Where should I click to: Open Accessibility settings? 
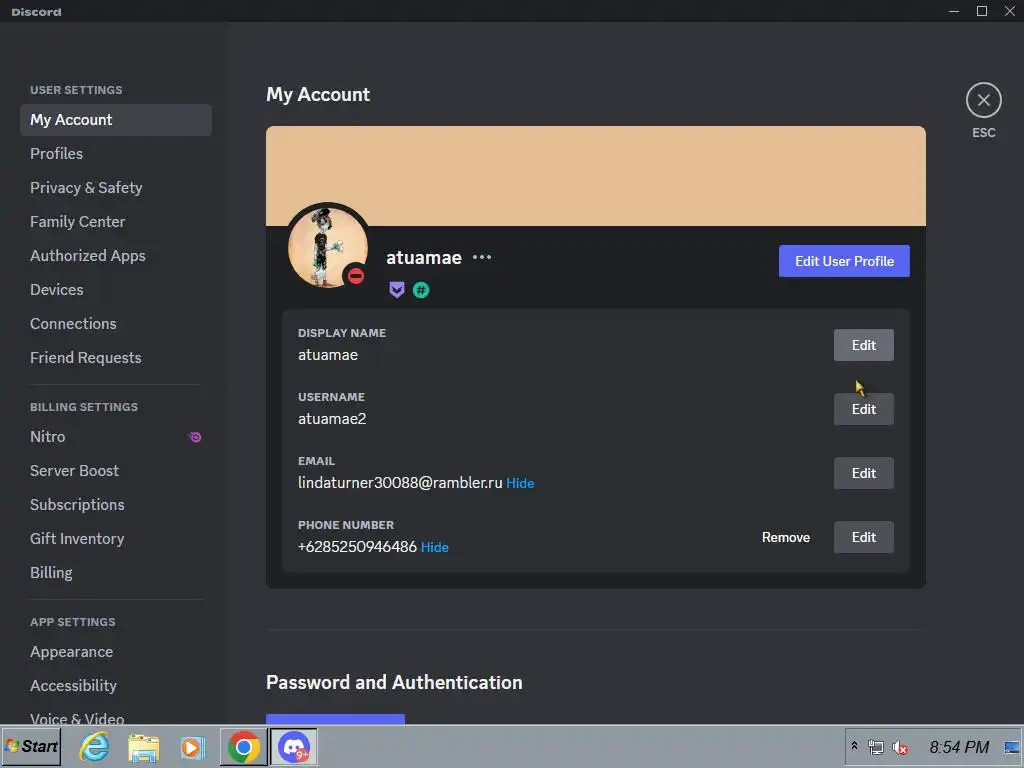coord(116,685)
